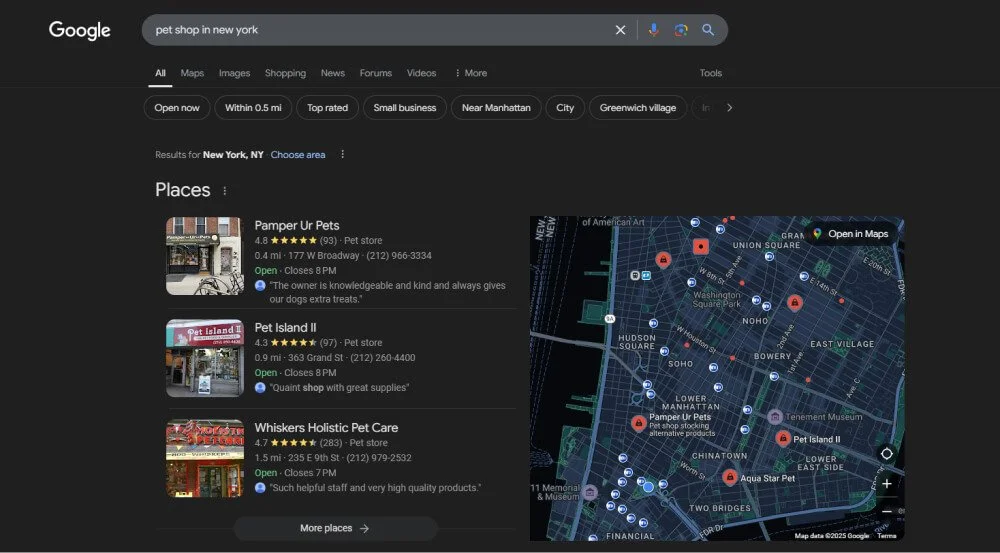The image size is (1000, 553).
Task: Apply the Small business filter chip
Action: [405, 108]
